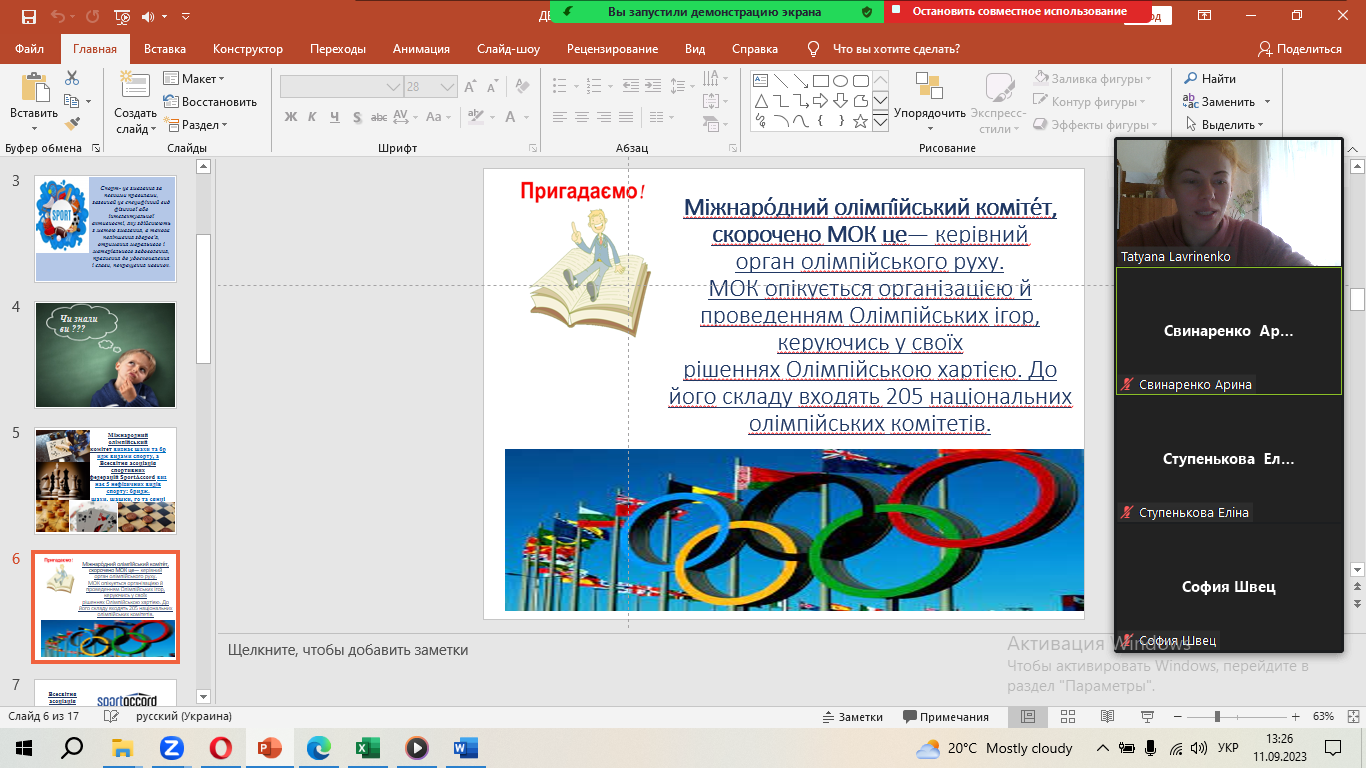Image resolution: width=1366 pixels, height=768 pixels.
Task: Click Tatyana Lavrinenko video tile in Zoom panel
Action: 1228,202
